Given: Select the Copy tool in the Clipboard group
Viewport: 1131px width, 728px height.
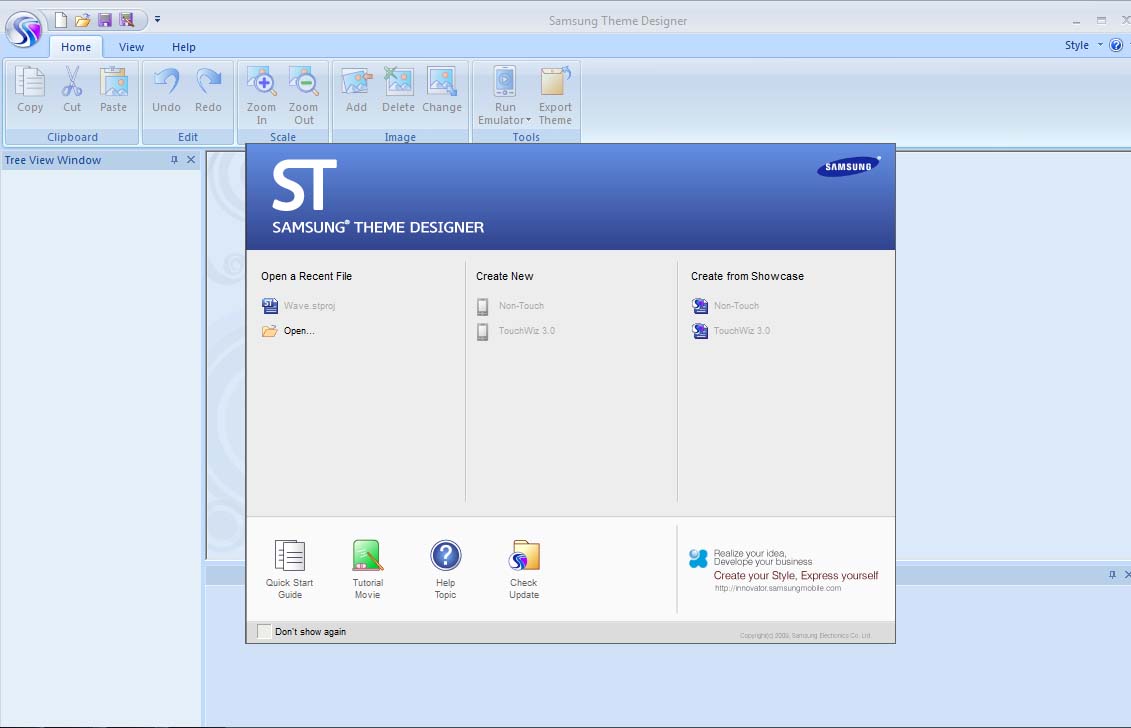Looking at the screenshot, I should pos(30,90).
